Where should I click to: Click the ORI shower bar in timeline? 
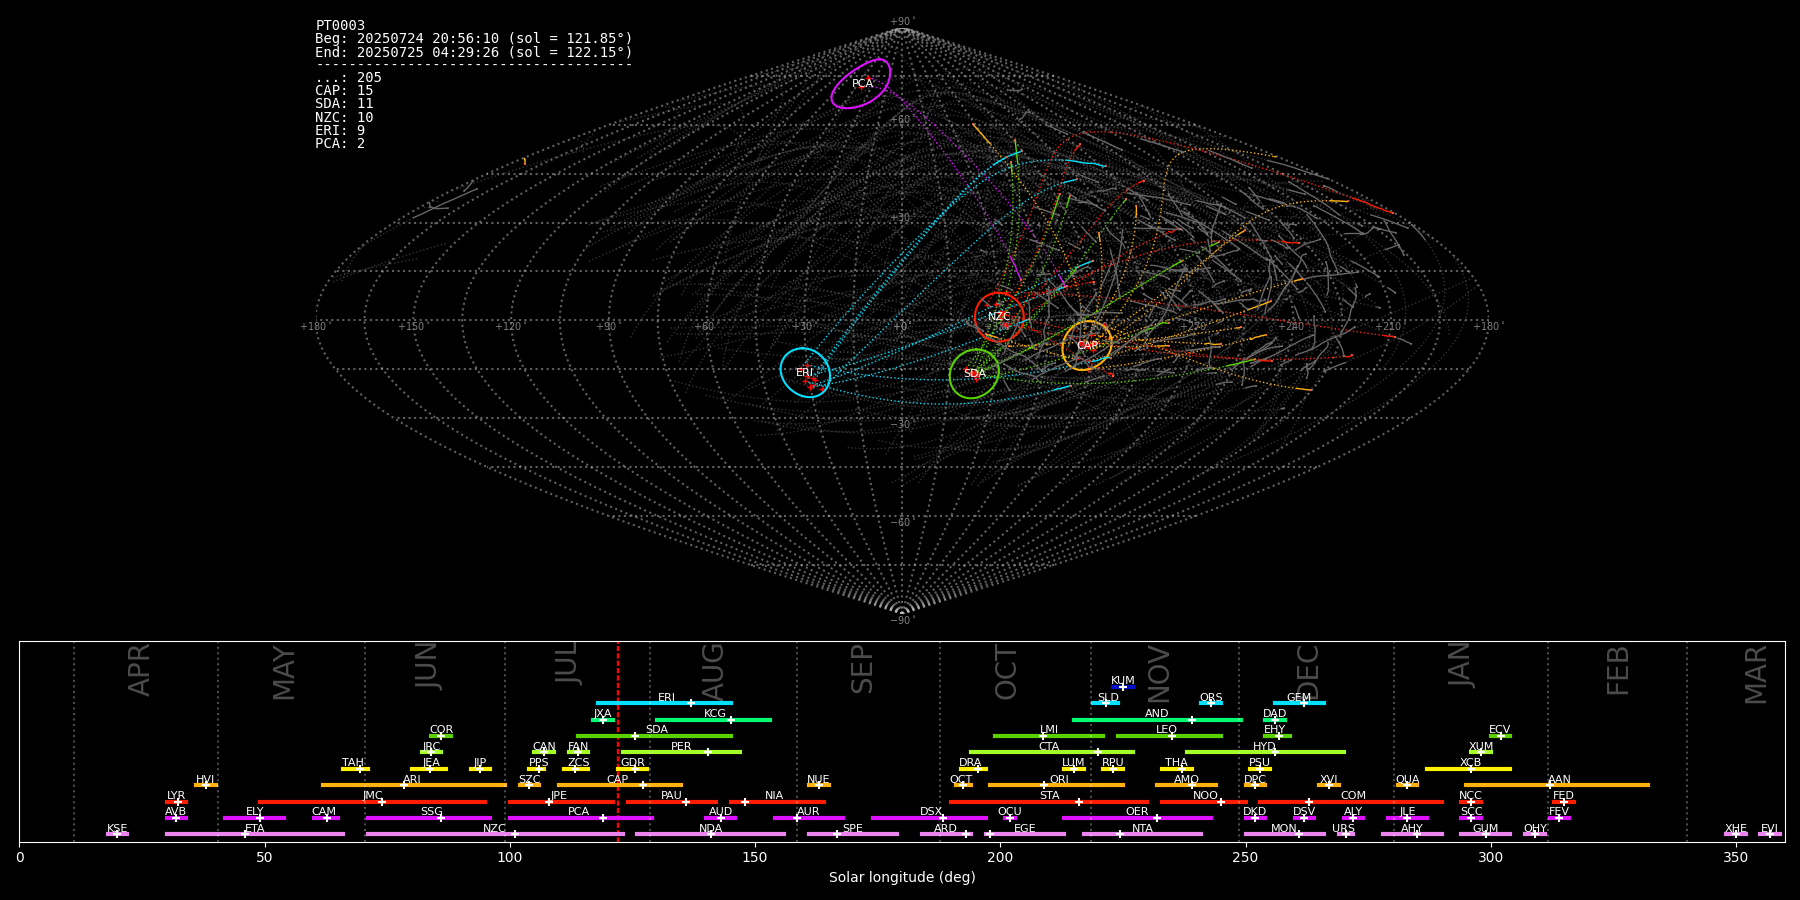tap(1056, 785)
